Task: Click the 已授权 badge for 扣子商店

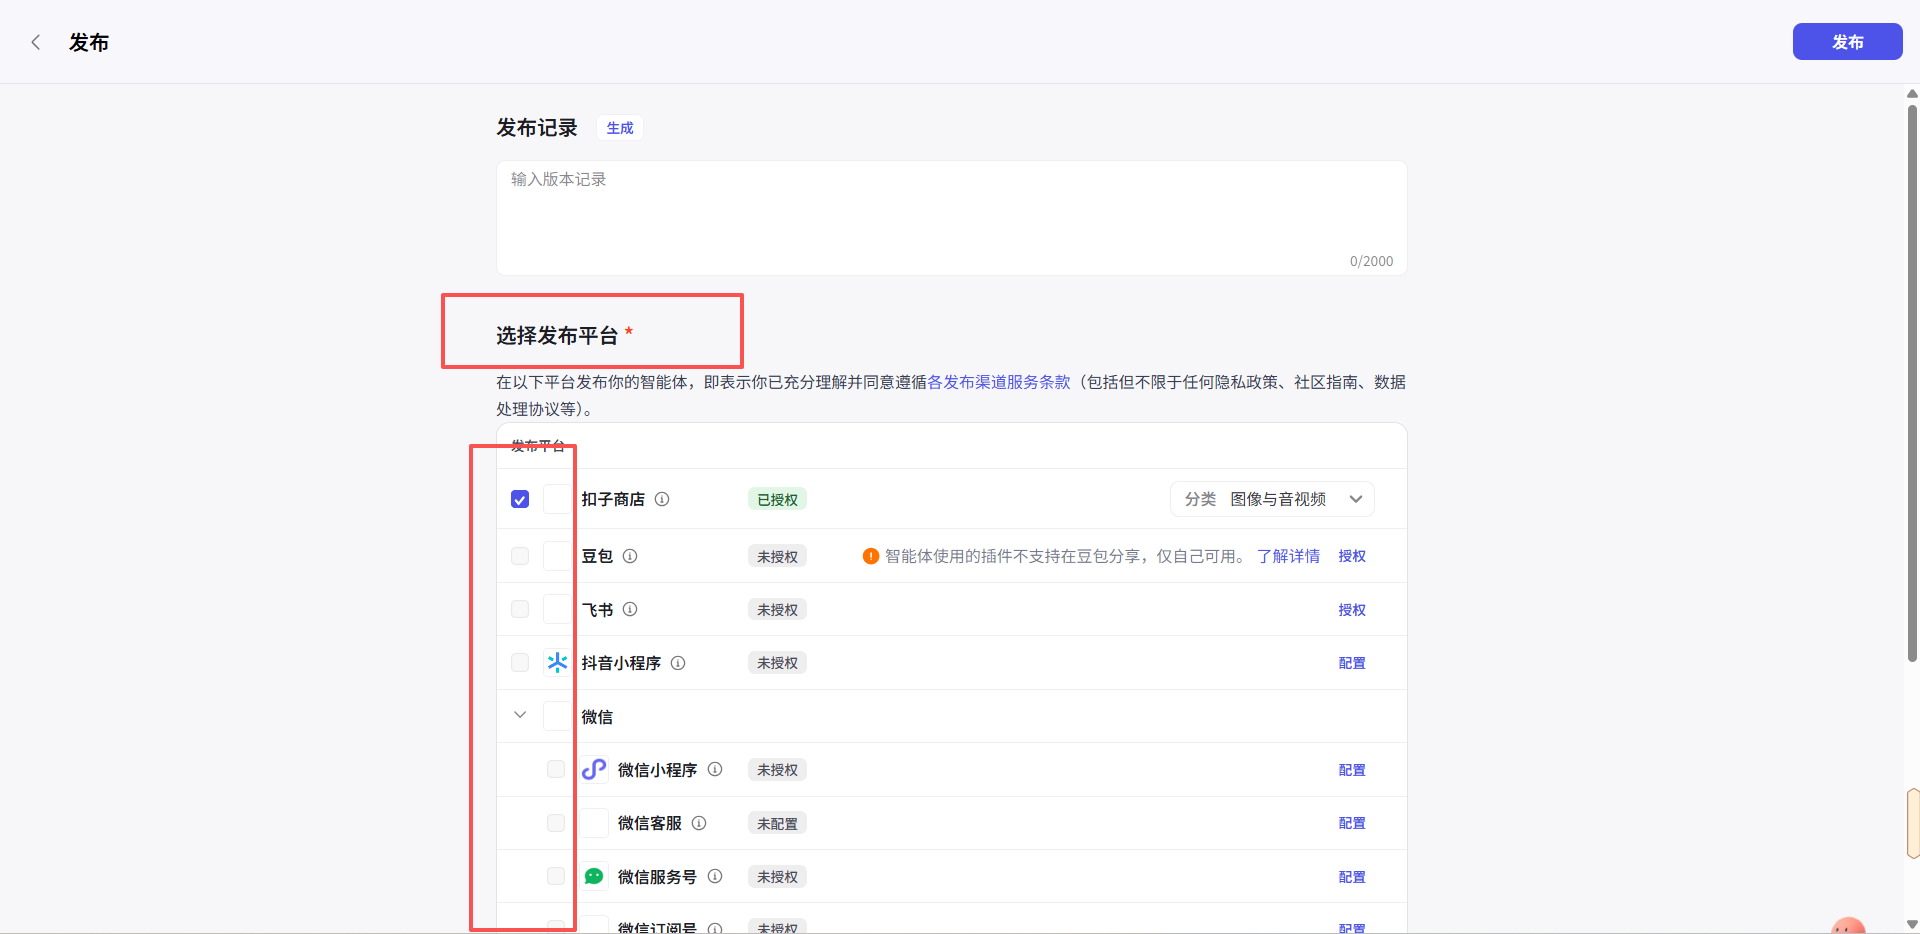Action: (x=777, y=499)
